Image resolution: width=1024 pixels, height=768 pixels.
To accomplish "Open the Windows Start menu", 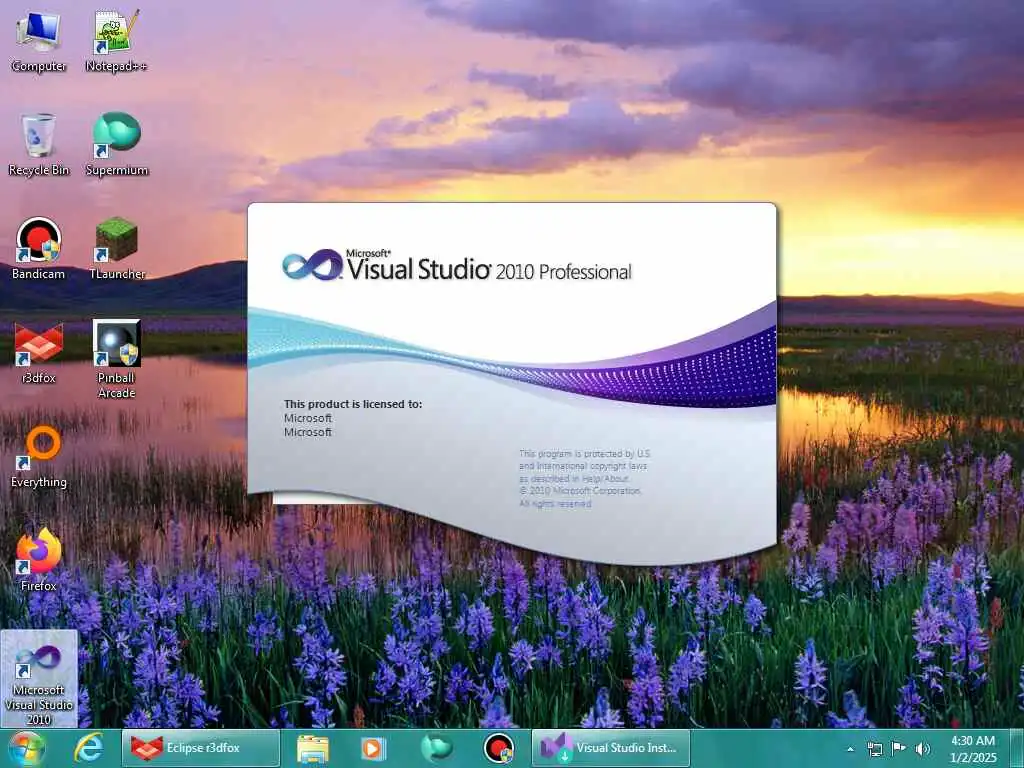I will tap(26, 748).
